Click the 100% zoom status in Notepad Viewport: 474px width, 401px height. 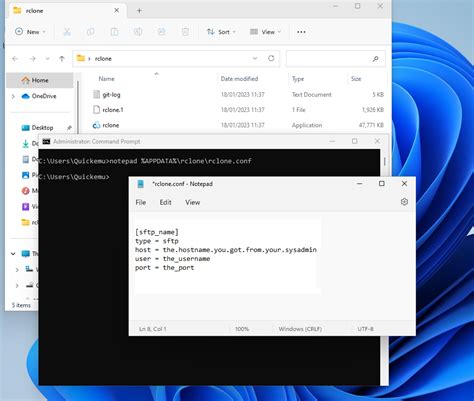tap(242, 329)
